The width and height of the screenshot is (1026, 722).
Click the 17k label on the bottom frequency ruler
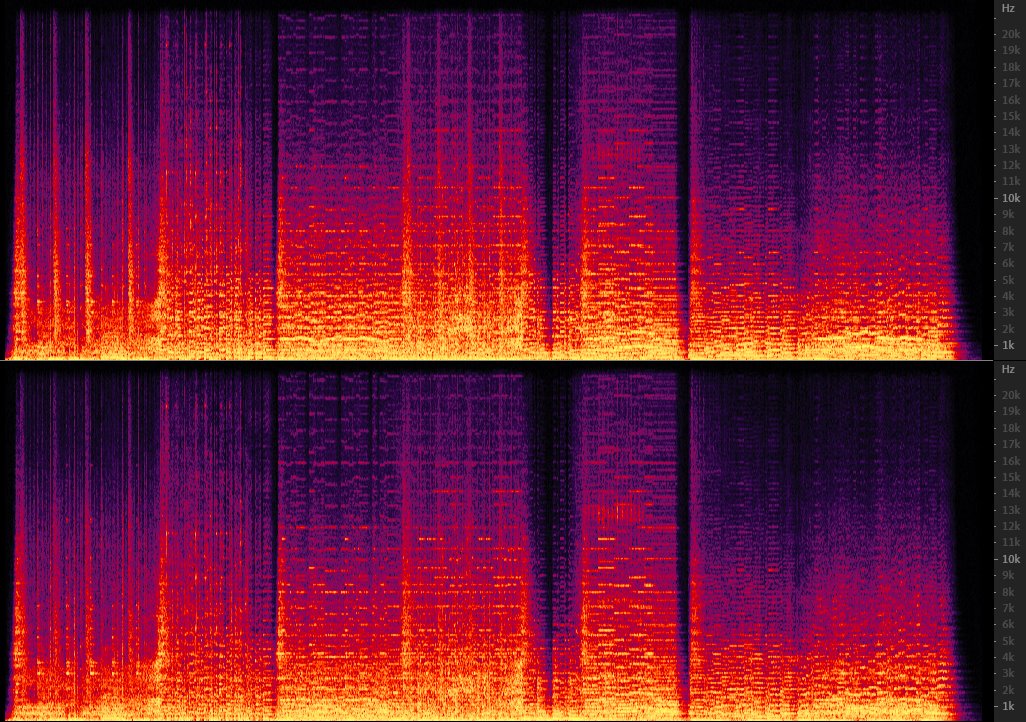pos(1008,444)
